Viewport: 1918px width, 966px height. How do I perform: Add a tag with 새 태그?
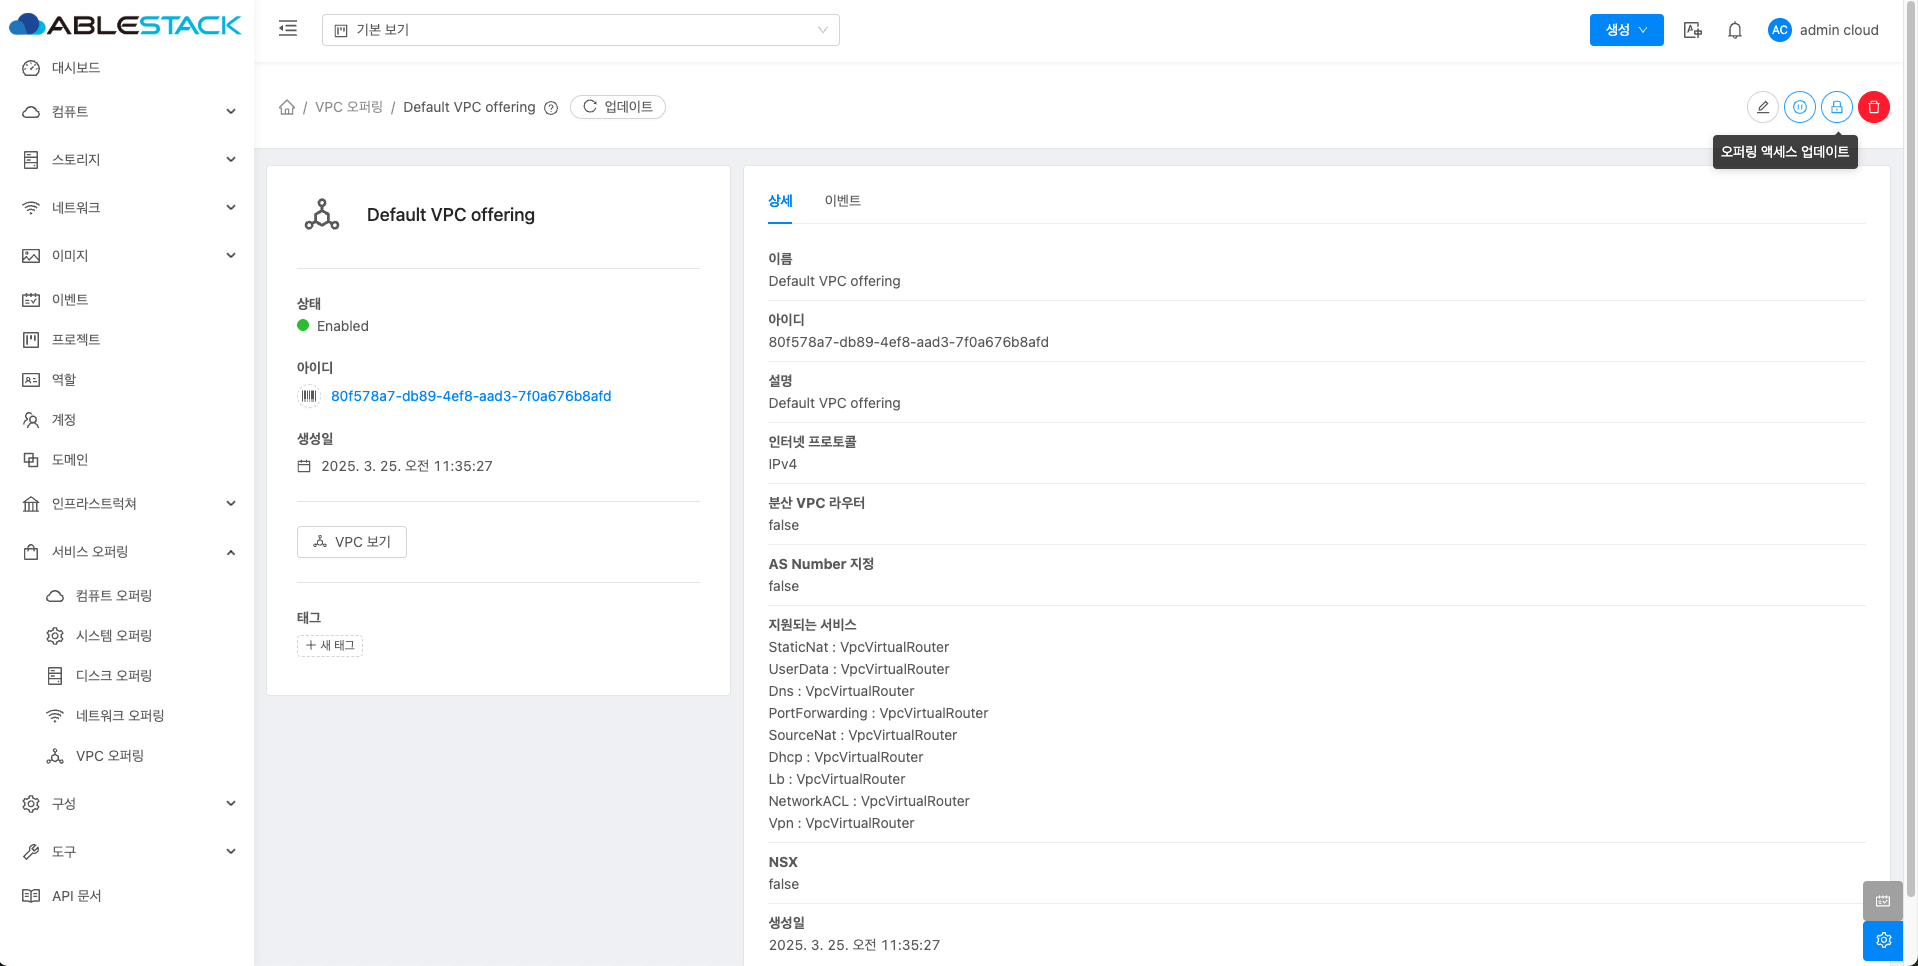click(x=330, y=646)
